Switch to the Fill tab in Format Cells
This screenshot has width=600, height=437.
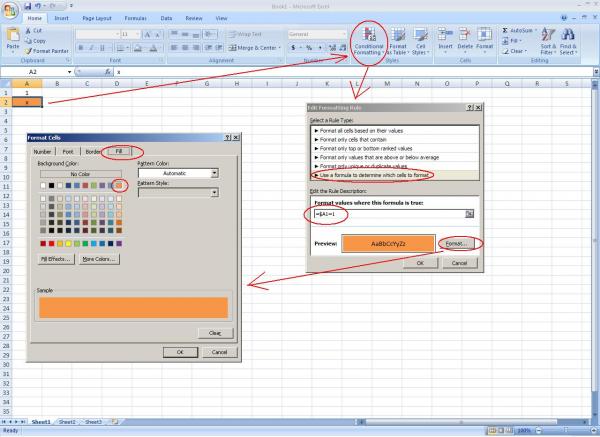[118, 151]
